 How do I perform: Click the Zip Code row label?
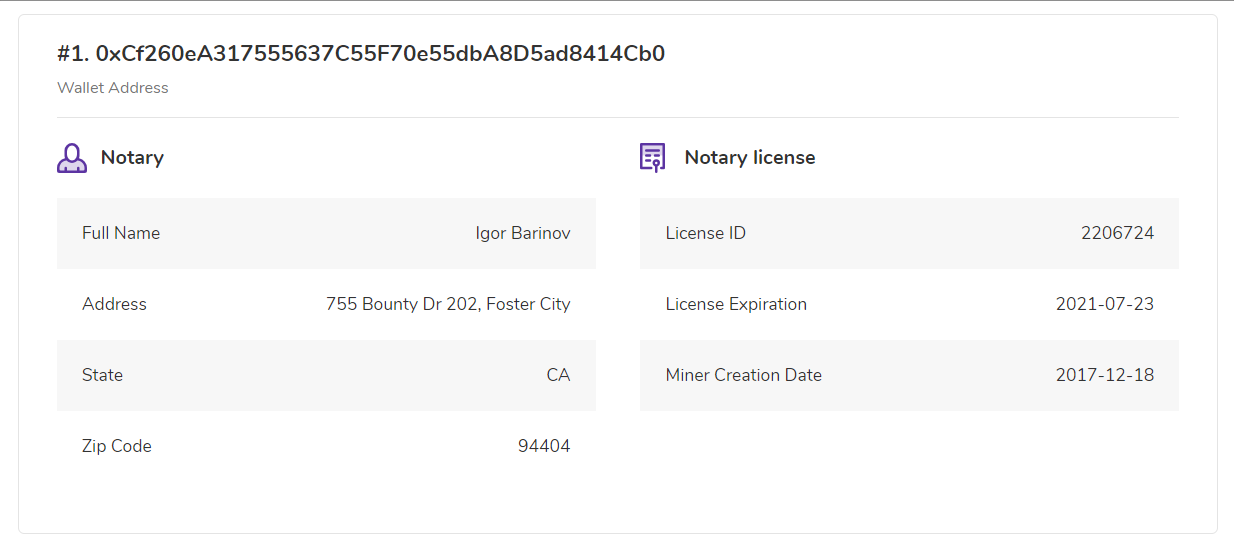tap(117, 446)
